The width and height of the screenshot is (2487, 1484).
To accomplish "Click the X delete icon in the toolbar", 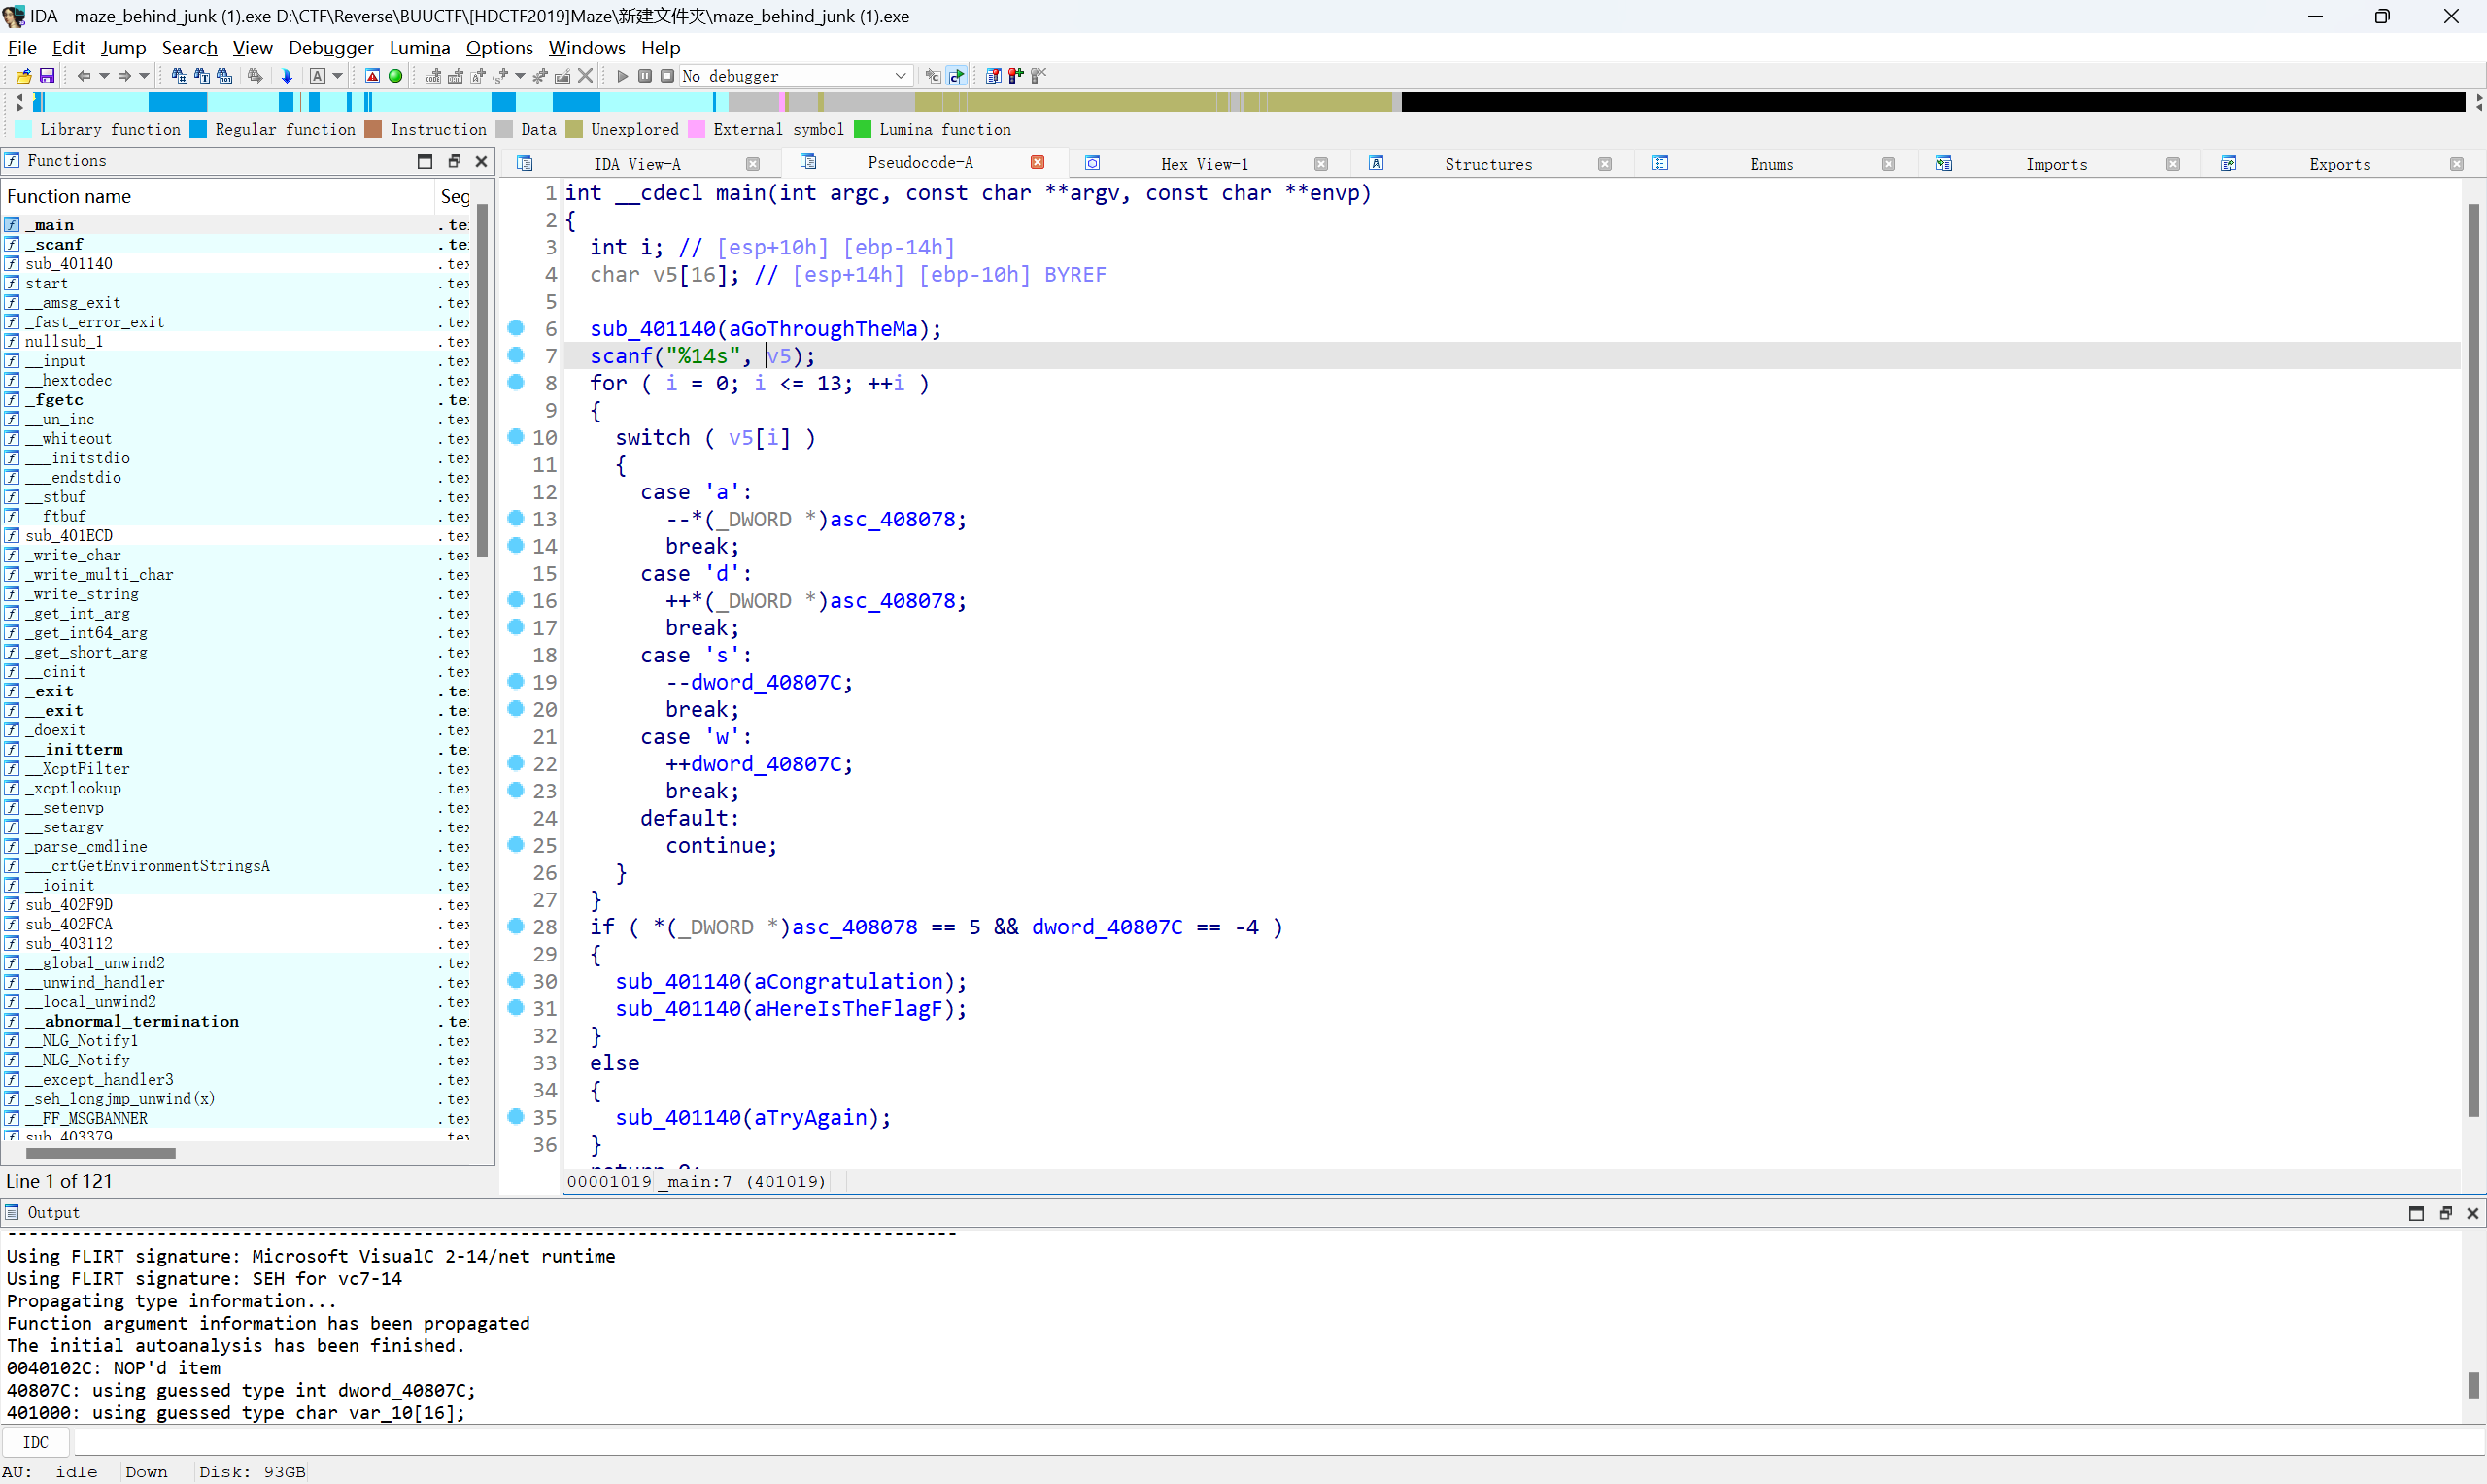I will tap(586, 76).
